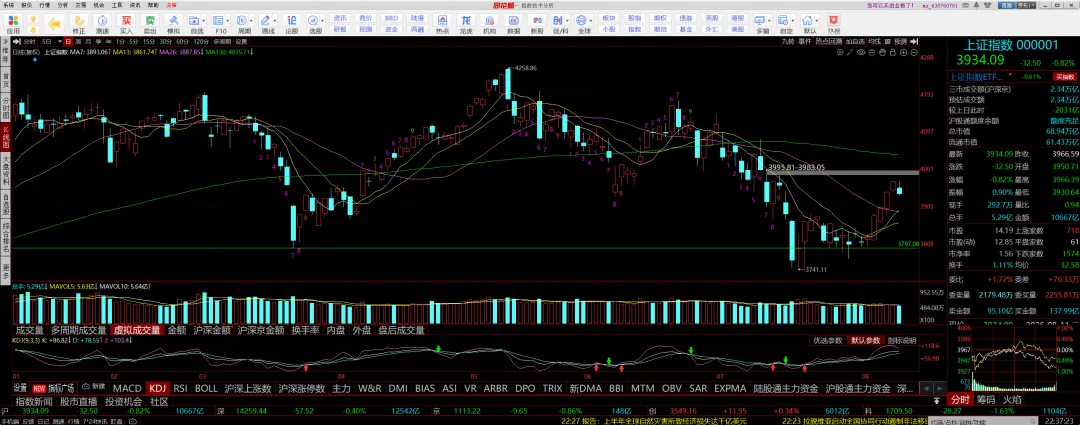Click the 热点回顾 button
This screenshot has height=425, width=1080.
click(x=829, y=41)
